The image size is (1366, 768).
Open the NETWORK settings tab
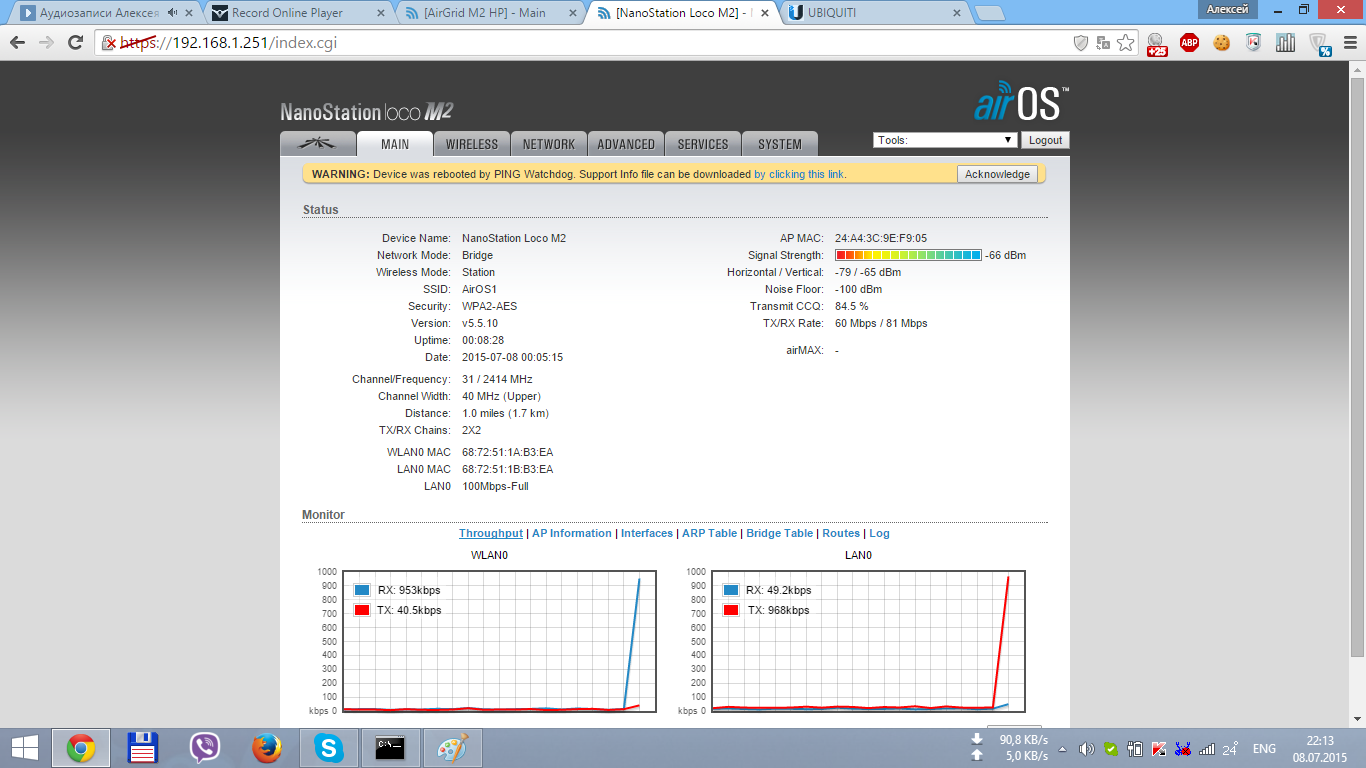(x=549, y=144)
